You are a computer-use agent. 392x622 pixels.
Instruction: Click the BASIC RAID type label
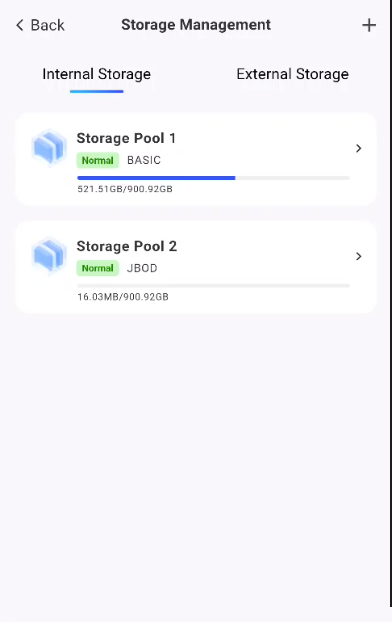(x=144, y=160)
